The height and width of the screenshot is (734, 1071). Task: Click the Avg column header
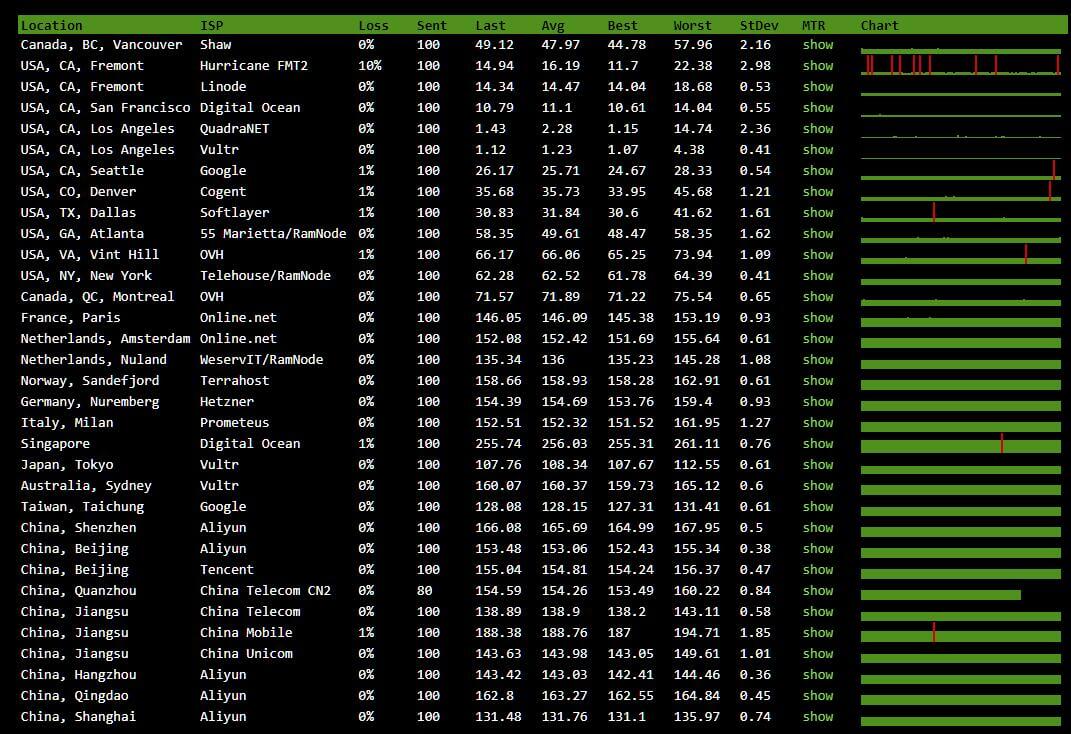coord(553,25)
